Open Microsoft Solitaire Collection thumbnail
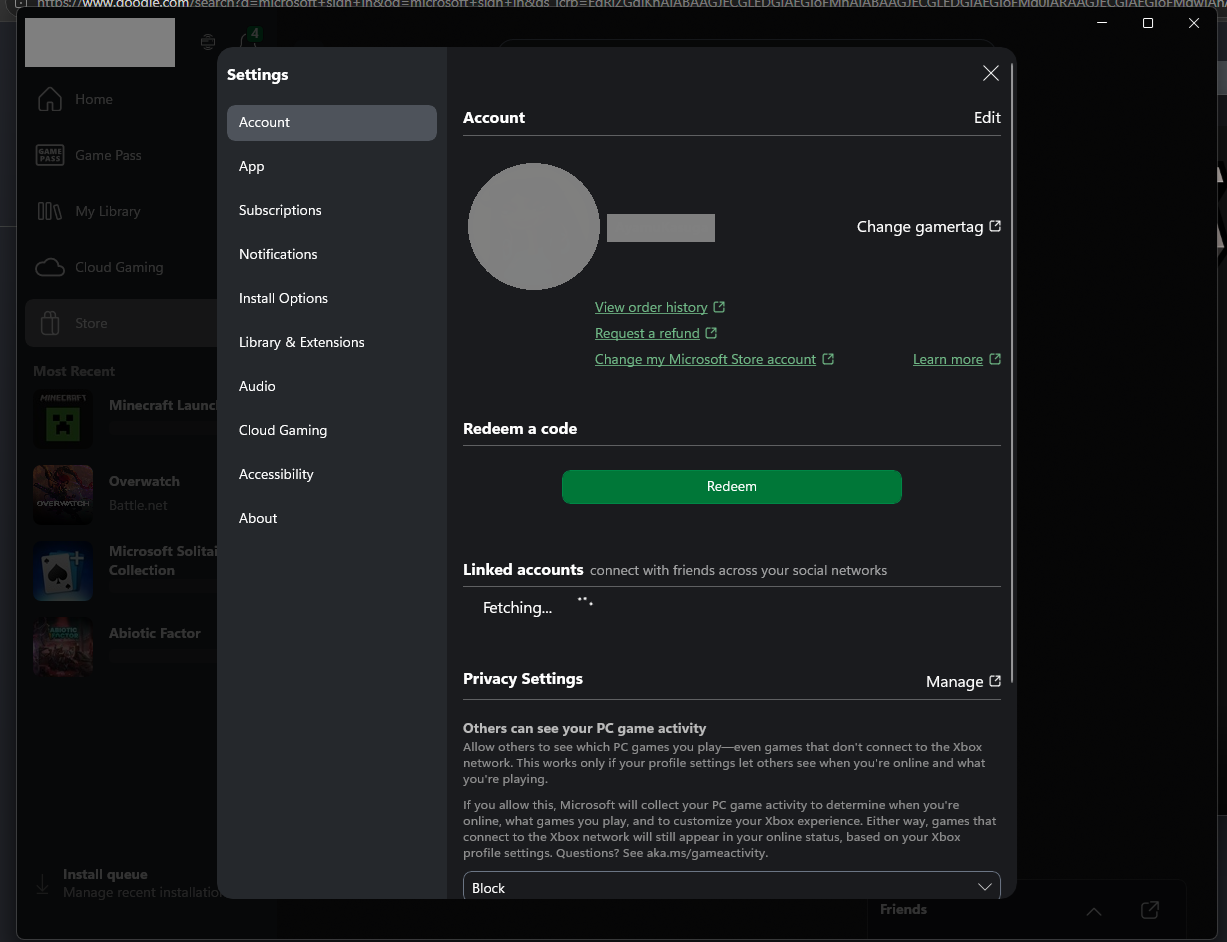The height and width of the screenshot is (942, 1227). [x=63, y=570]
